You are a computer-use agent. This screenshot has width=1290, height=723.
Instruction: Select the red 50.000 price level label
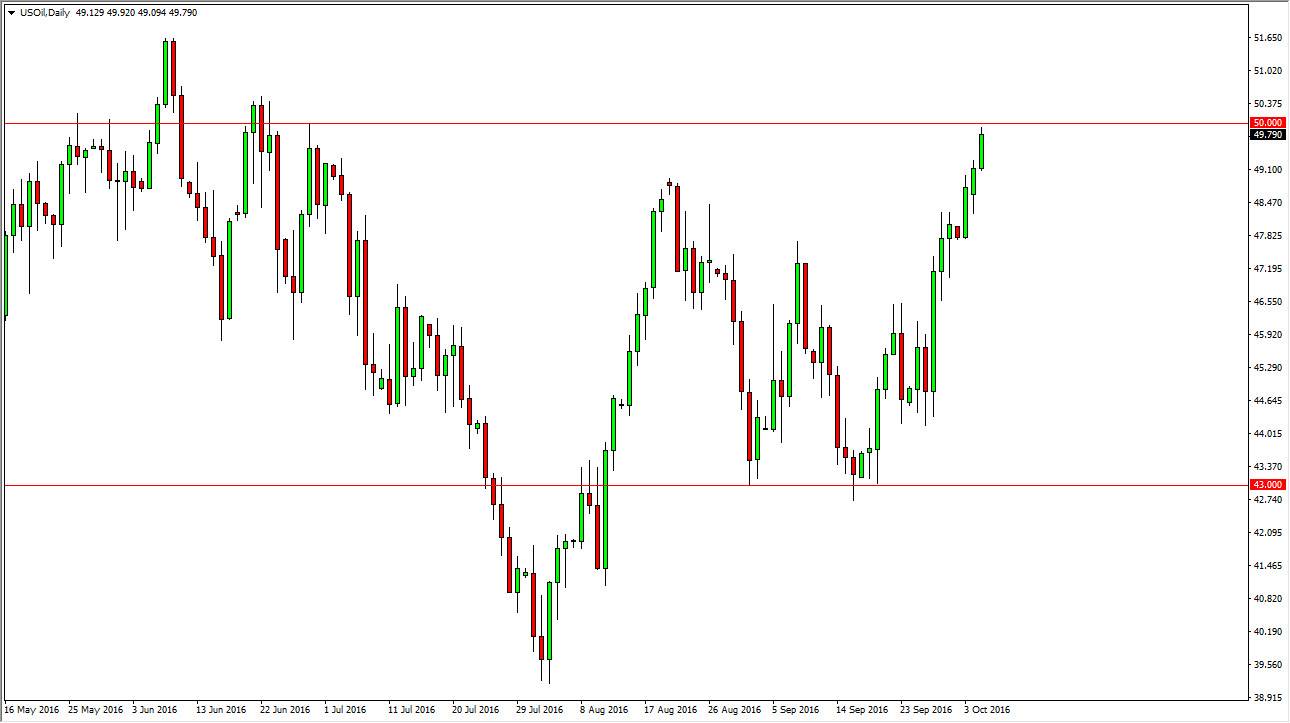click(1267, 122)
